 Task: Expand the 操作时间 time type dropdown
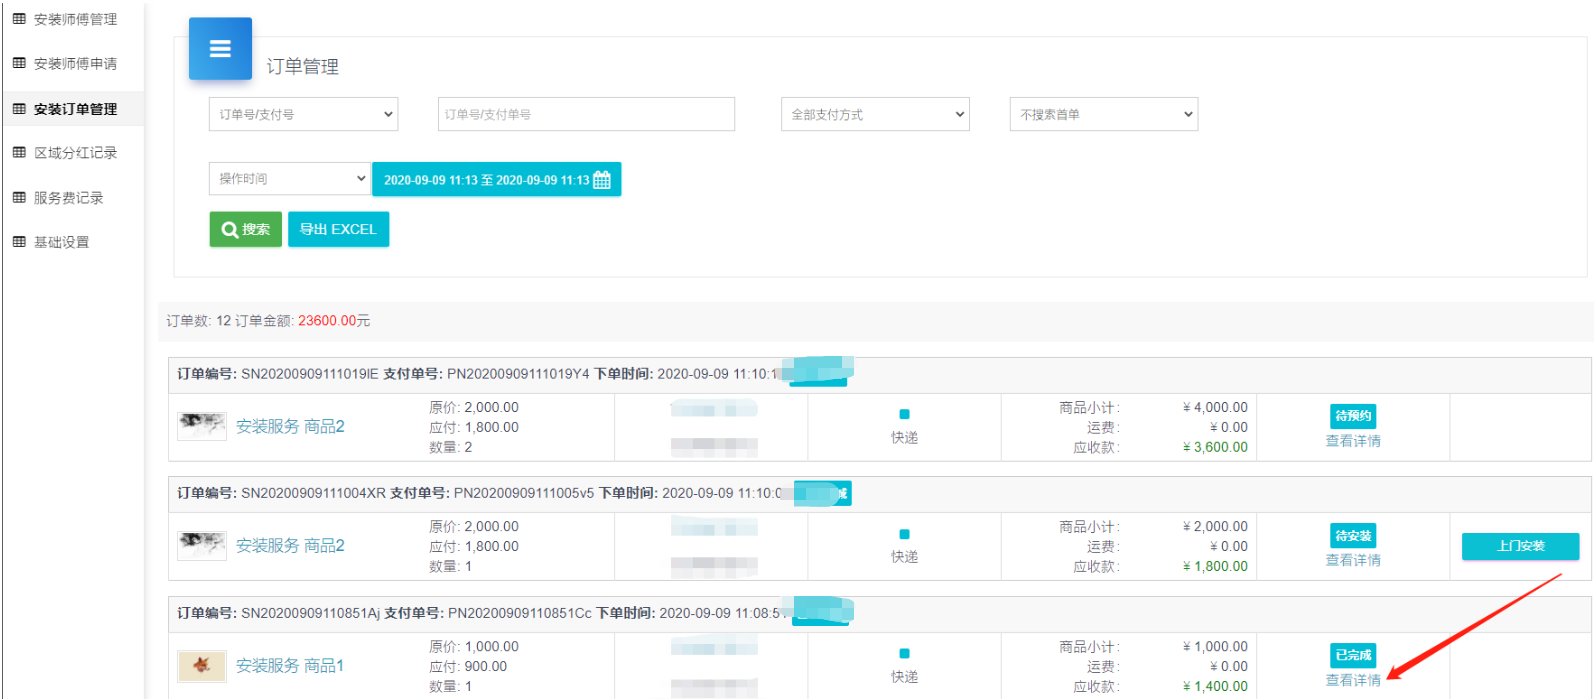pyautogui.click(x=290, y=179)
